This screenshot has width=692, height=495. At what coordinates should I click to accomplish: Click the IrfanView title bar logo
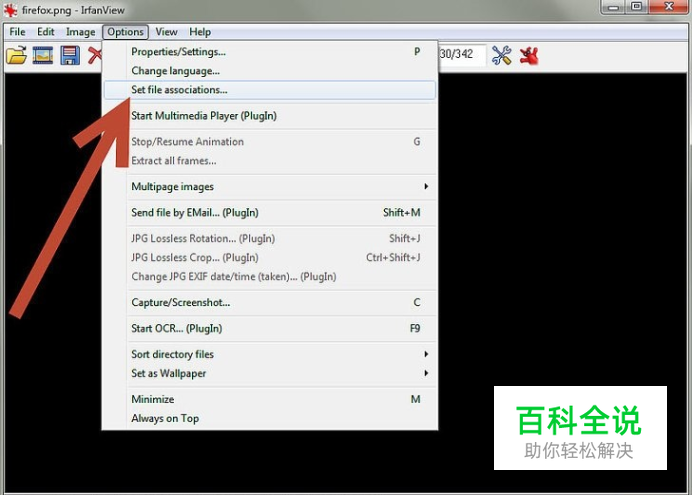pos(11,10)
